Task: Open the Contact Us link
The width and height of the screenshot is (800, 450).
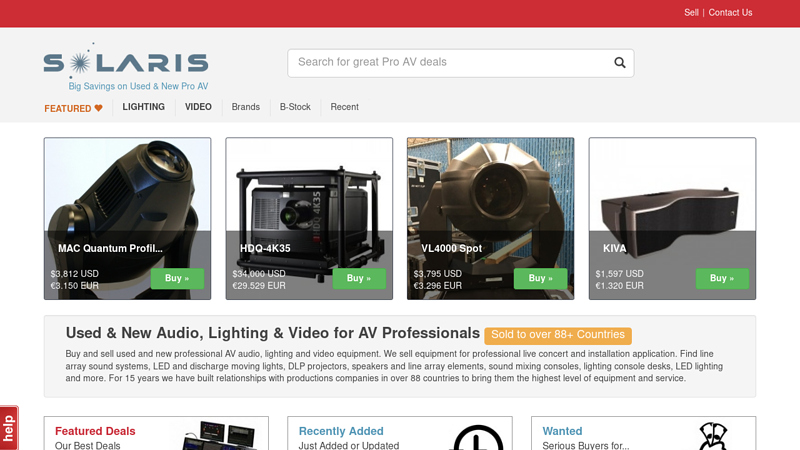Action: pyautogui.click(x=730, y=13)
